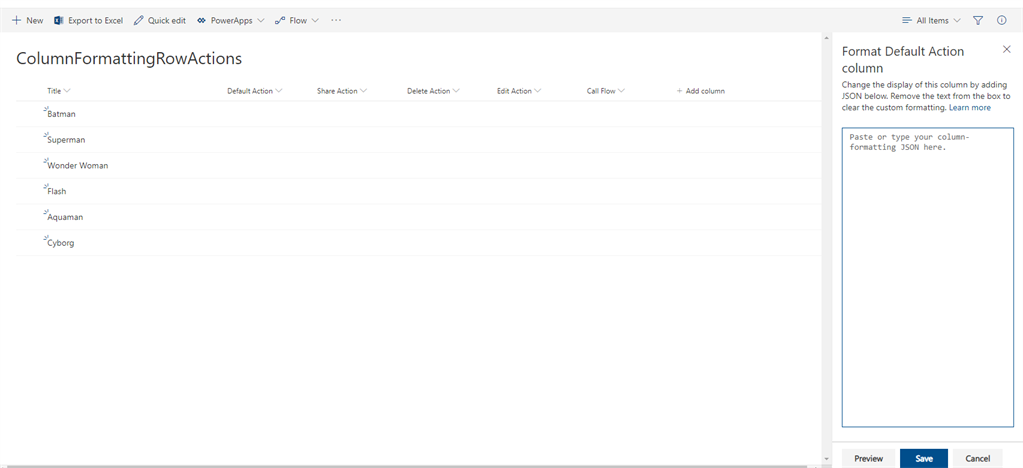Screen dimensions: 1023x468
Task: Click the Quick edit pencil icon
Action: [x=139, y=20]
